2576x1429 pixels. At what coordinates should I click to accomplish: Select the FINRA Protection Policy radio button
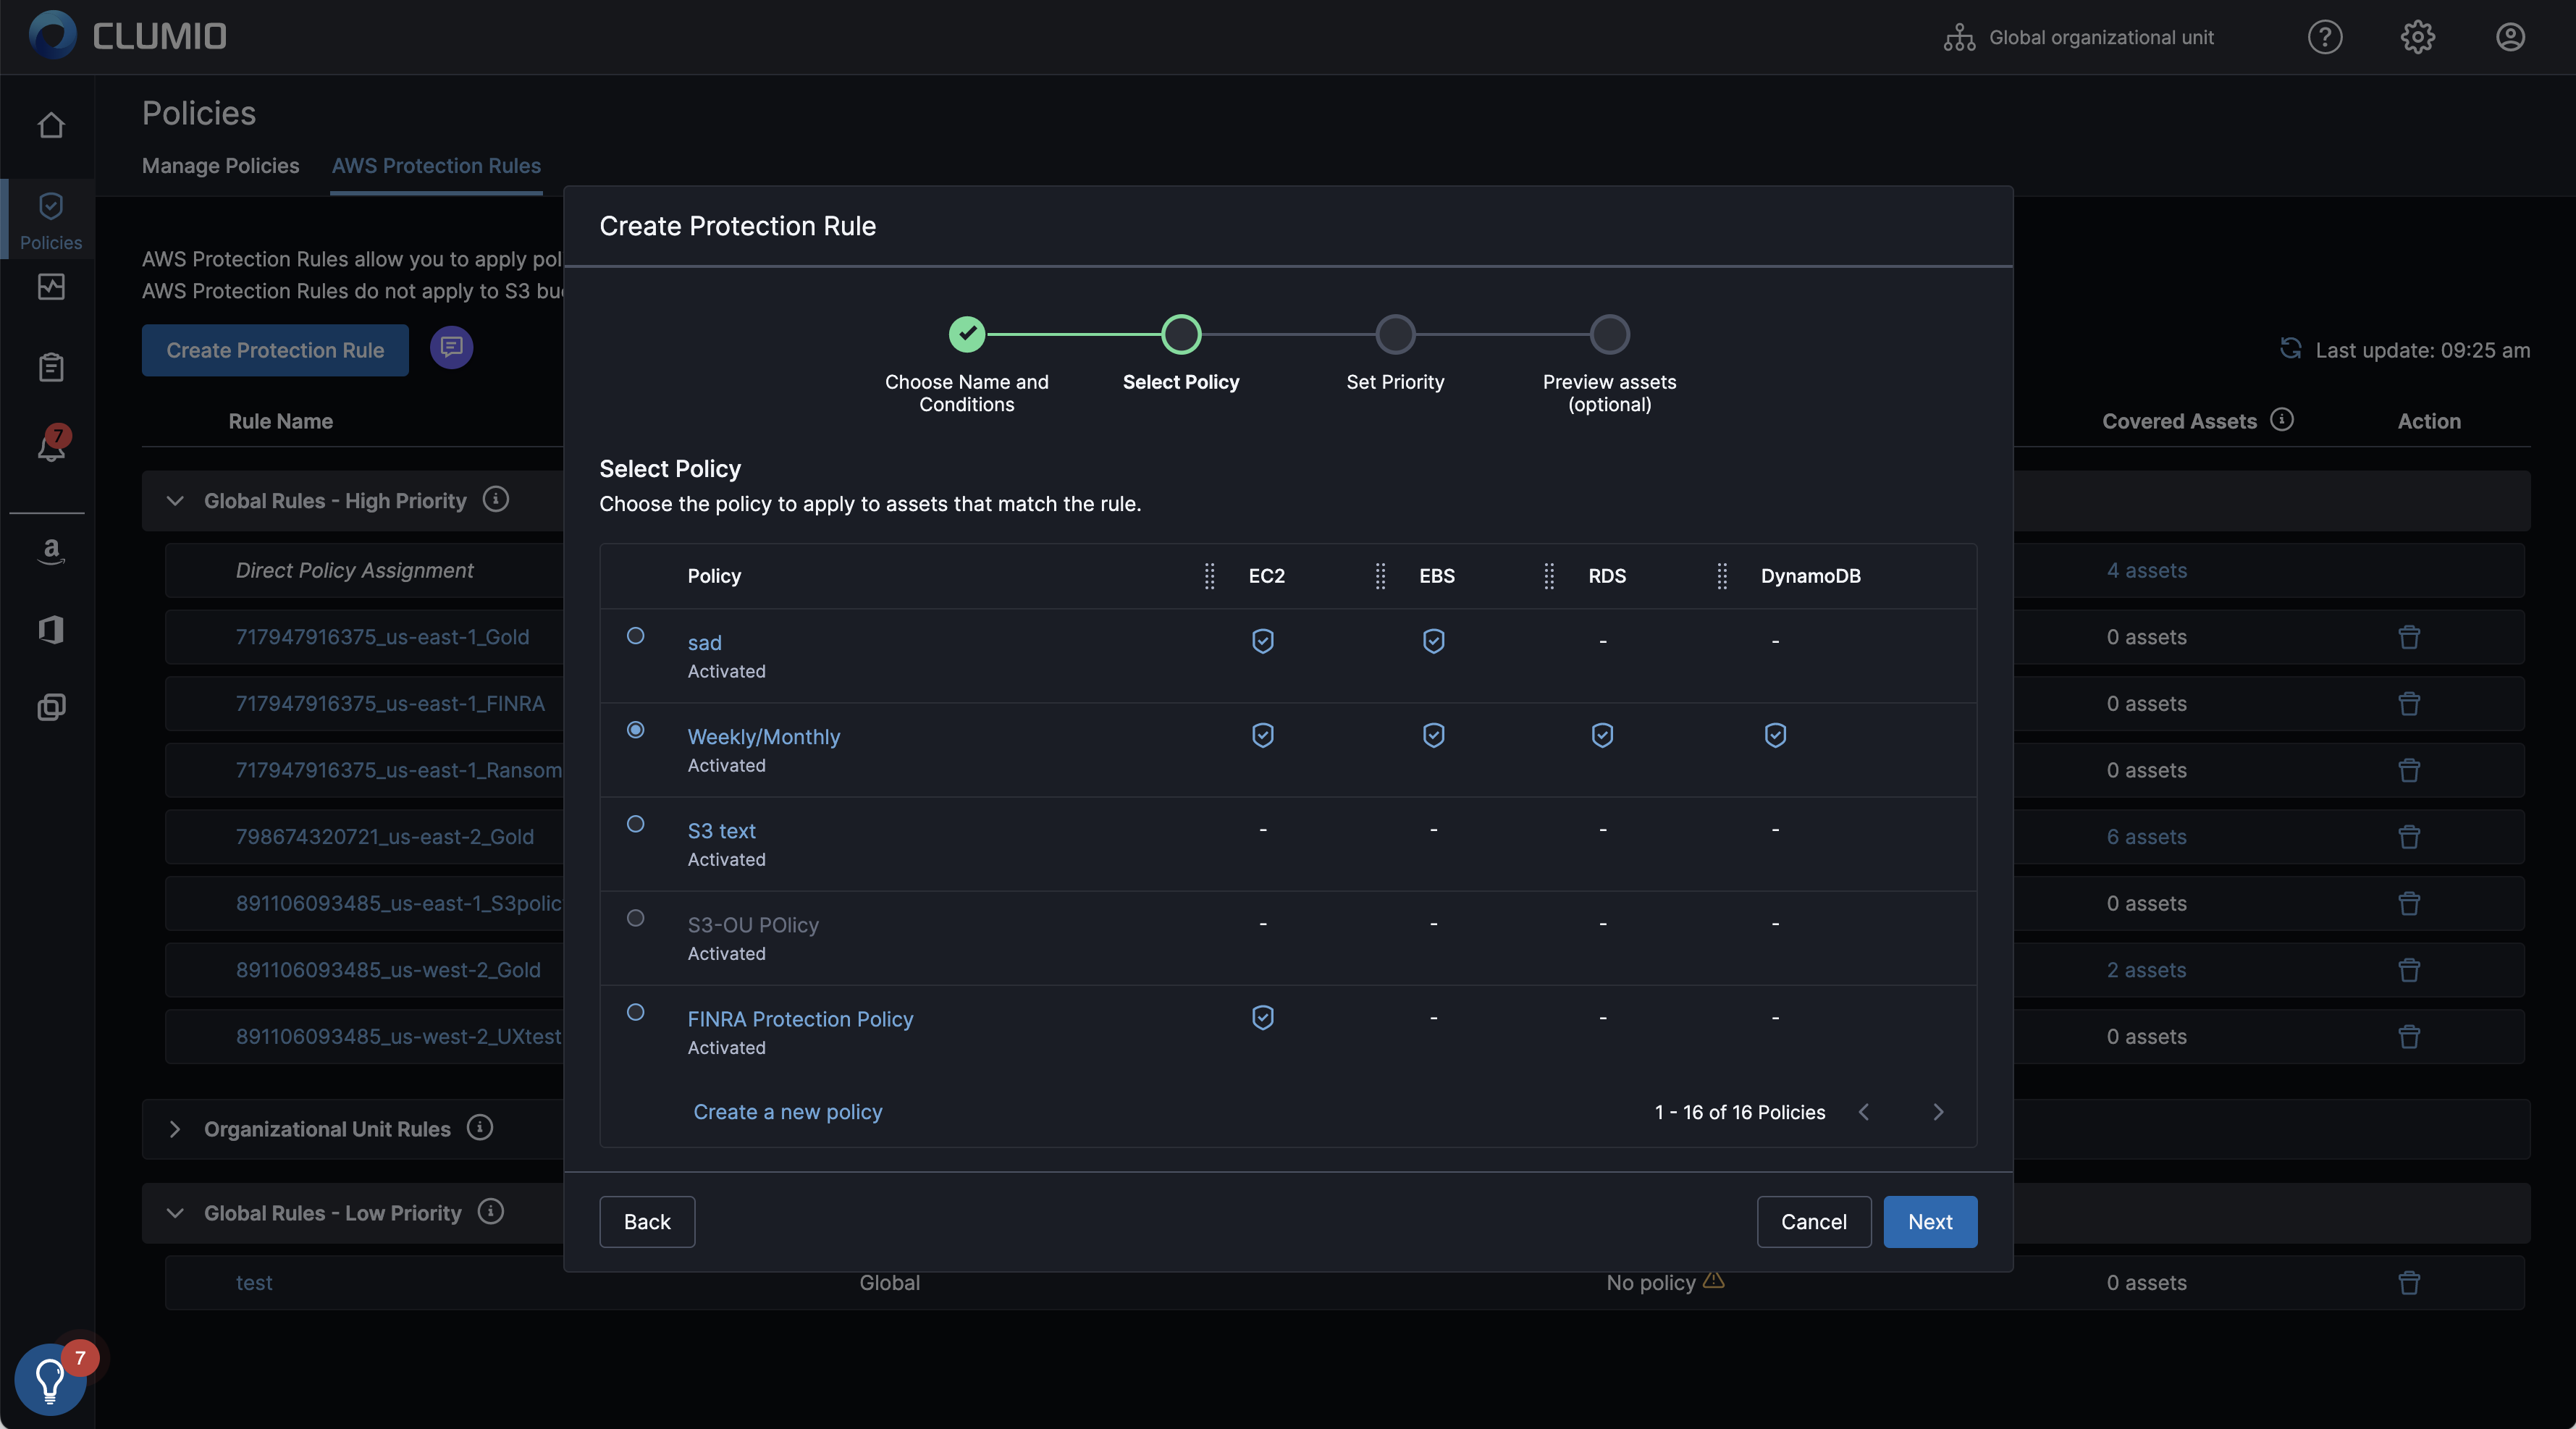pos(635,1012)
